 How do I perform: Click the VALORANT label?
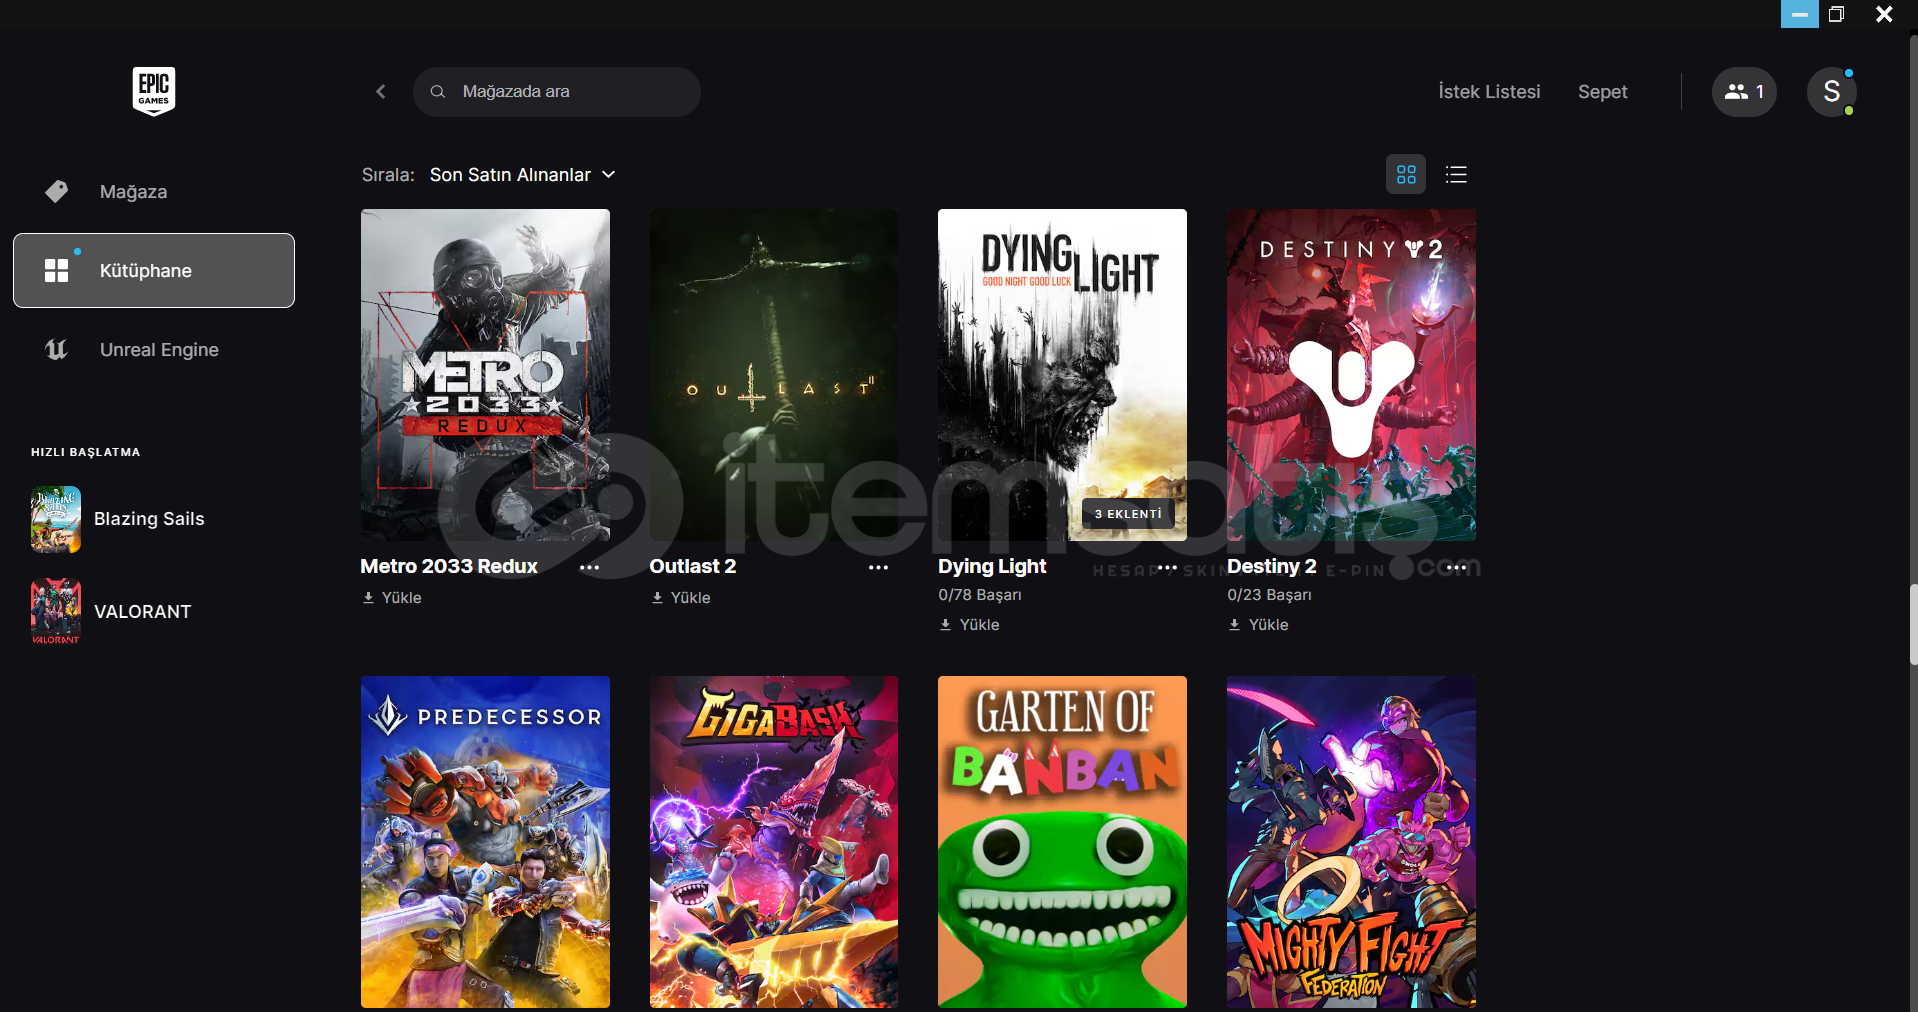pos(142,612)
